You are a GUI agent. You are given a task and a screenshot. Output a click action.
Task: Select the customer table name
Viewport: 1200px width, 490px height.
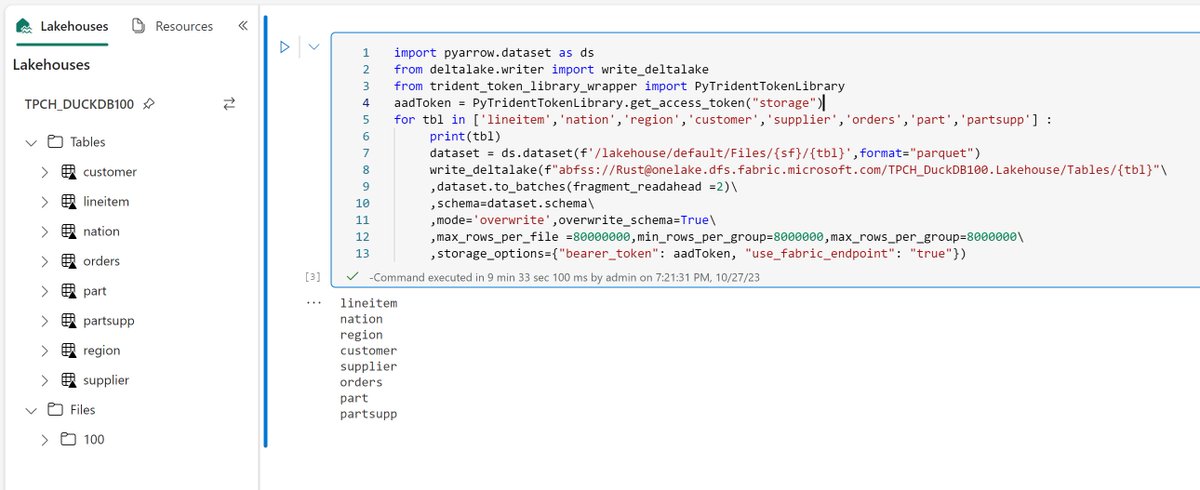click(110, 172)
